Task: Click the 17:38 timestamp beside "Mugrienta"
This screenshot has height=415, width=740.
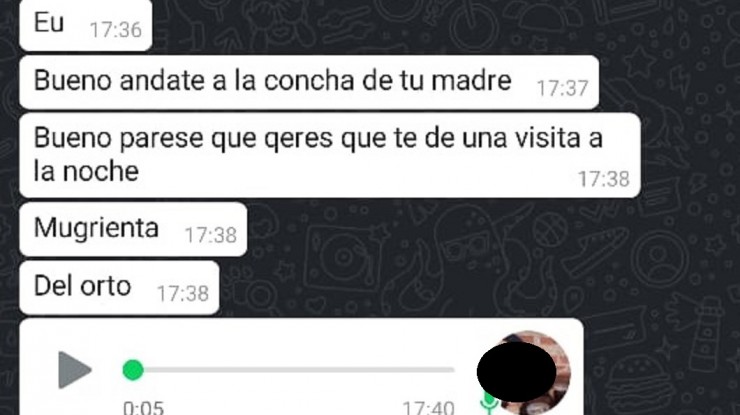Action: click(210, 235)
